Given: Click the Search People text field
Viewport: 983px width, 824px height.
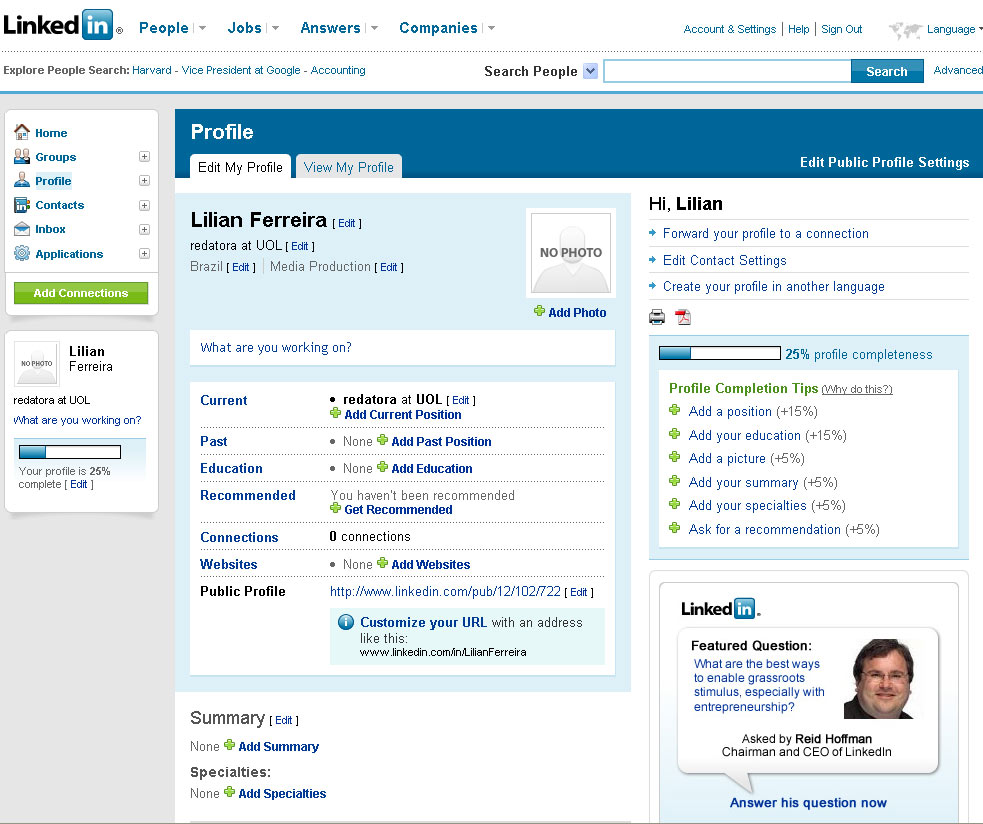Looking at the screenshot, I should pos(727,71).
